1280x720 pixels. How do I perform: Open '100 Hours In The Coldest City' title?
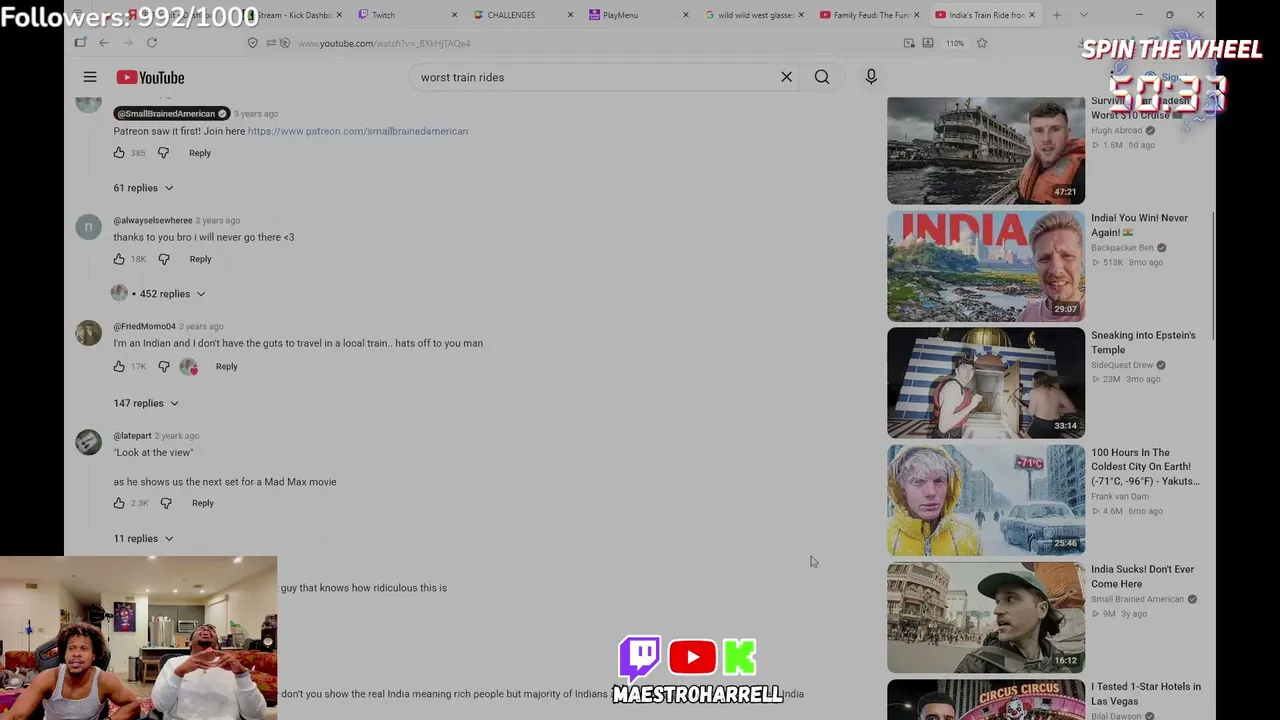pos(1145,467)
